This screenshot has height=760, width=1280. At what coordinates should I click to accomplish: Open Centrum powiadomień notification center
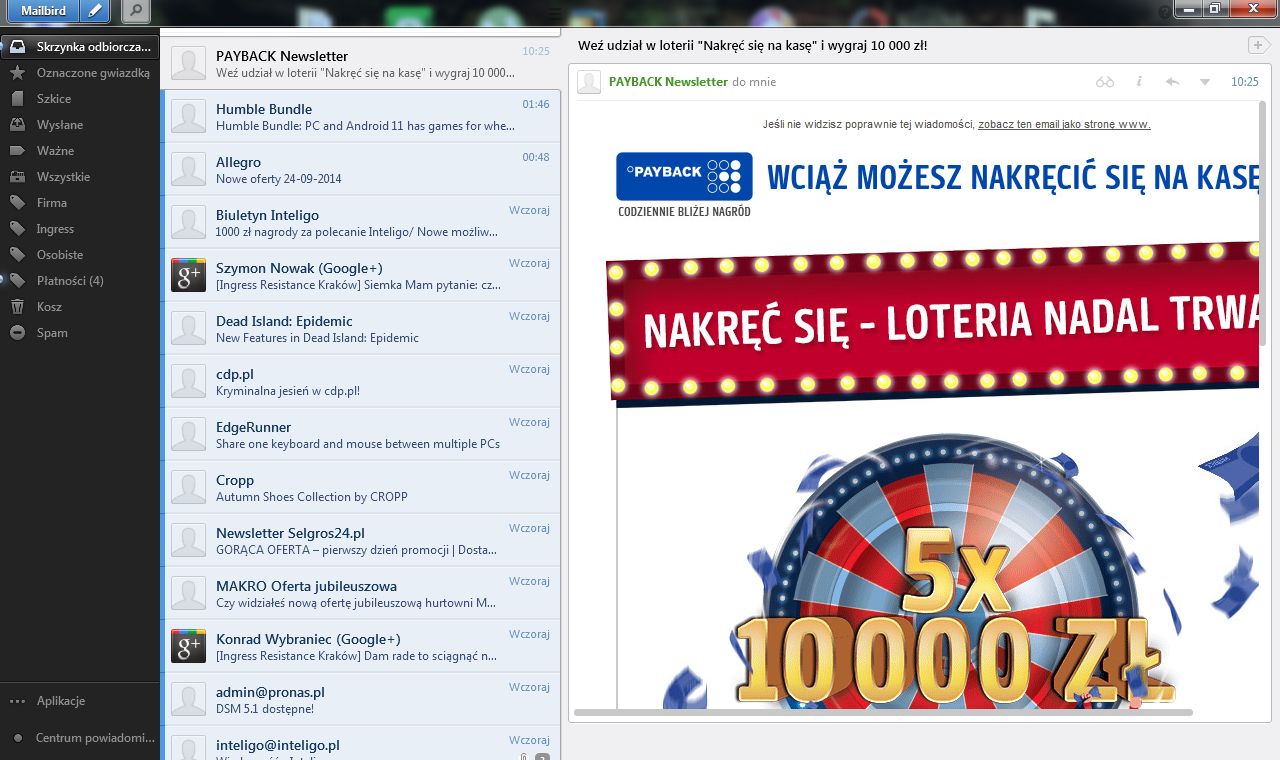point(80,738)
